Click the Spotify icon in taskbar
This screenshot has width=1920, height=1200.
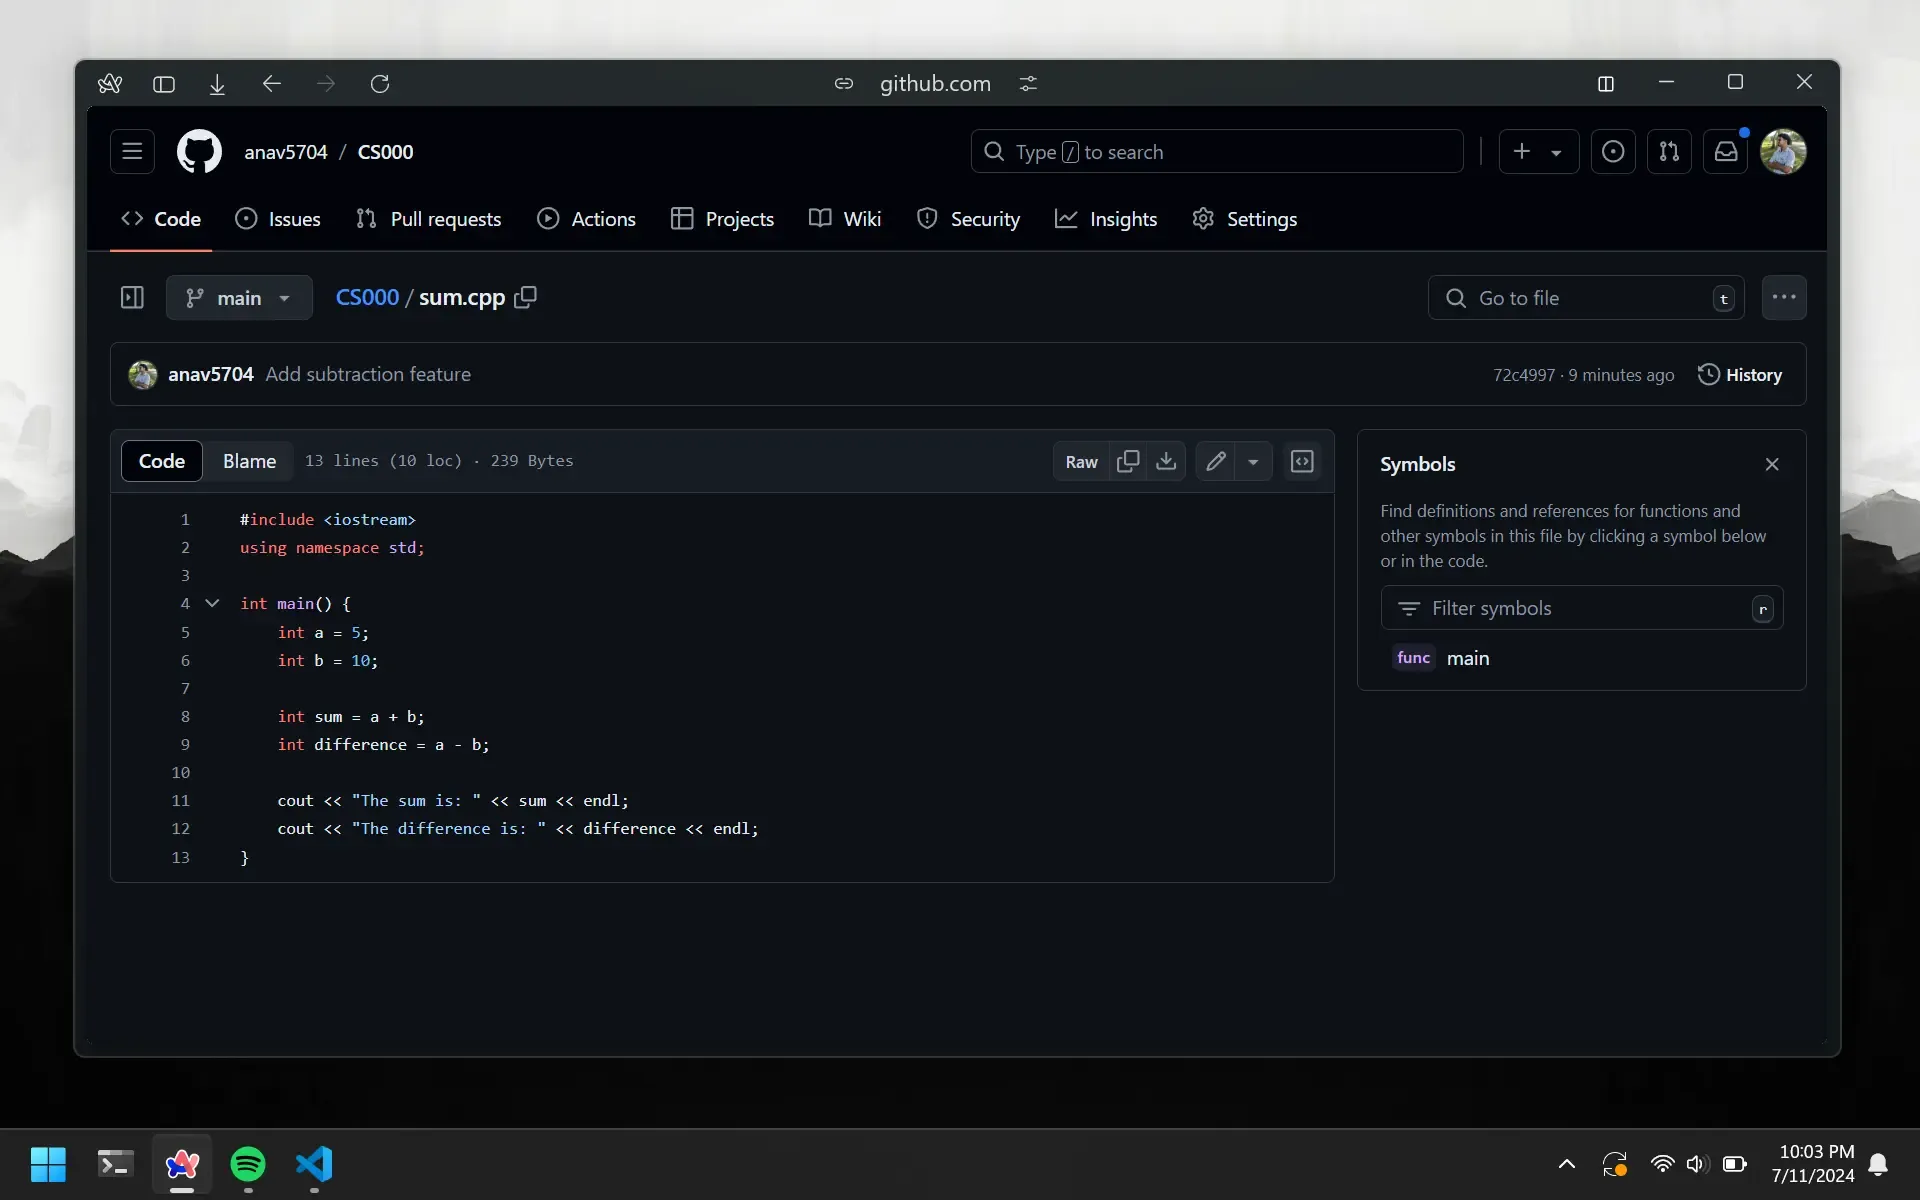[x=247, y=1165]
